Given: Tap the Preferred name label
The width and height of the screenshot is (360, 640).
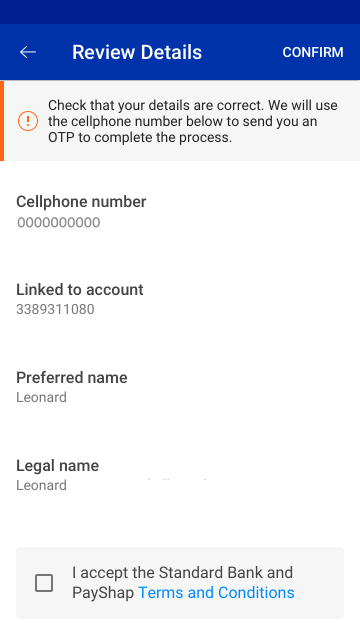Looking at the screenshot, I should [72, 378].
